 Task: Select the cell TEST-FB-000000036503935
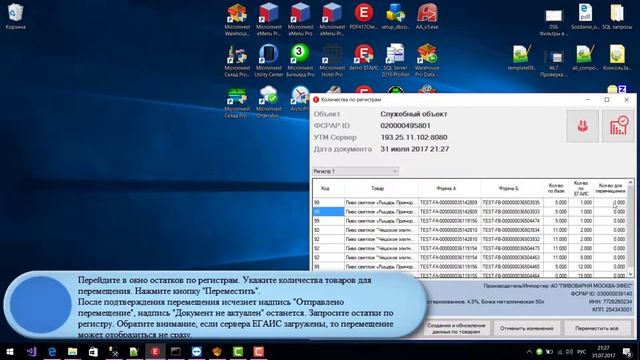coord(511,202)
